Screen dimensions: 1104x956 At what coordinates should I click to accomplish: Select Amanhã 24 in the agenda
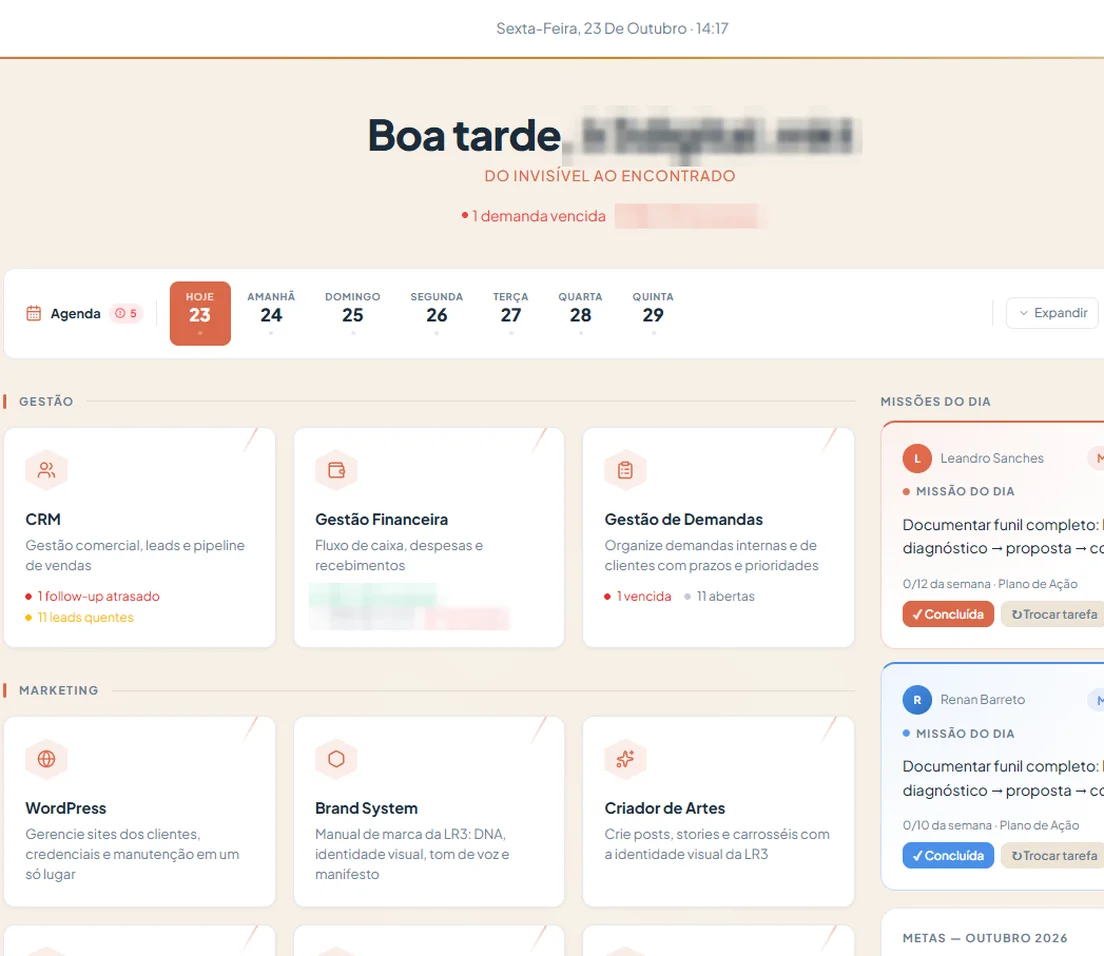tap(271, 313)
